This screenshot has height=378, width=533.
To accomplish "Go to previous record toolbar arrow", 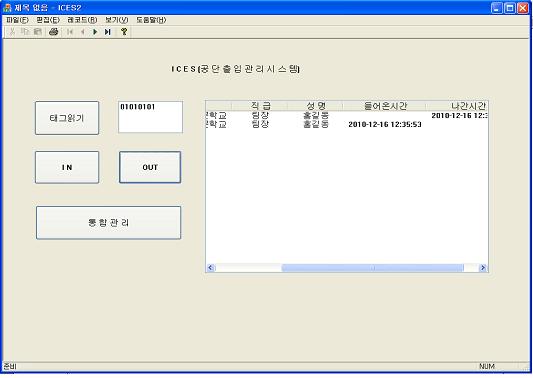I will pos(83,32).
